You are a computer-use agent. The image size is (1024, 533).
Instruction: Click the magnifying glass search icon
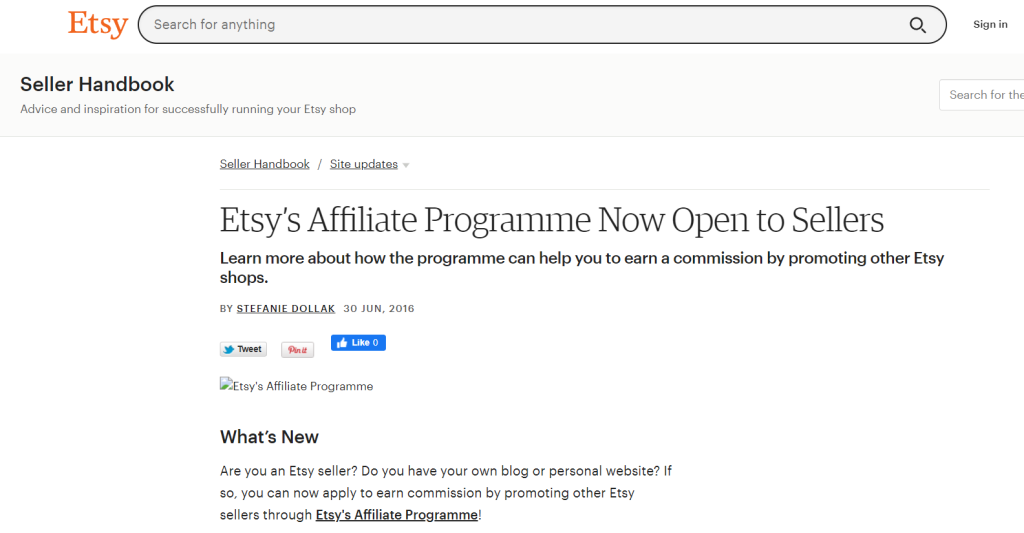pyautogui.click(x=917, y=25)
